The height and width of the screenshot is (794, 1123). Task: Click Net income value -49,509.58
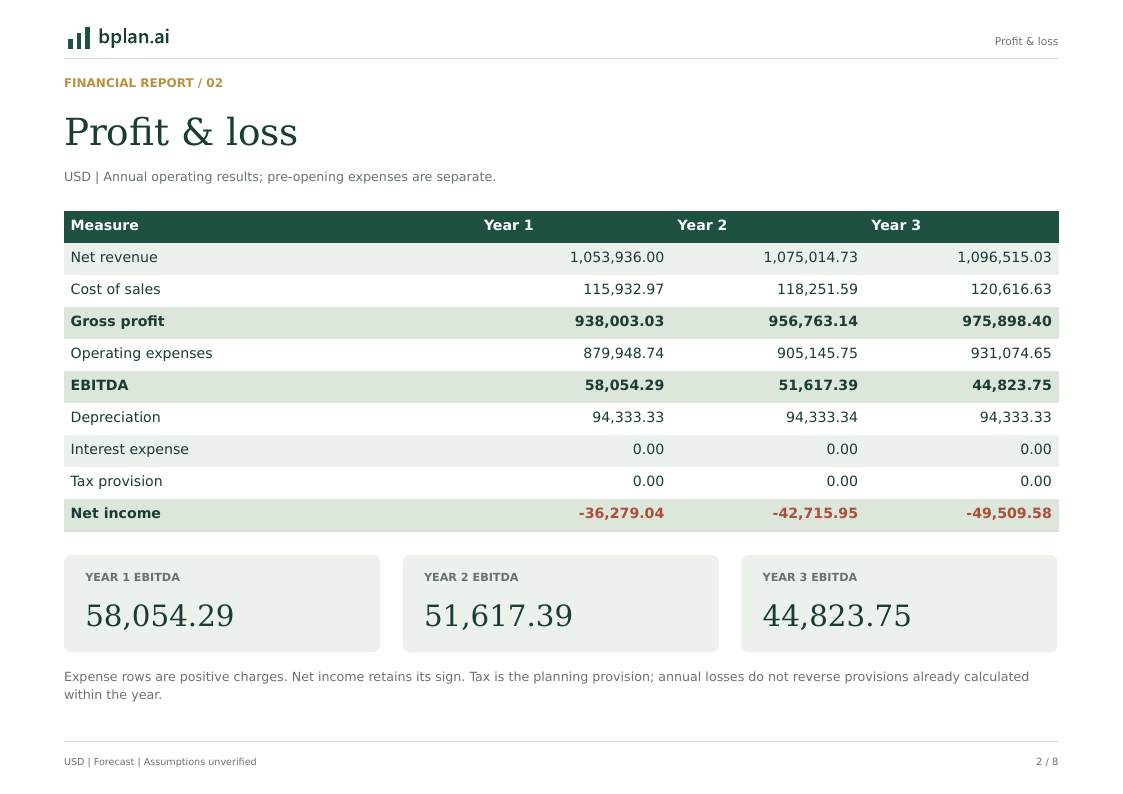[1008, 513]
